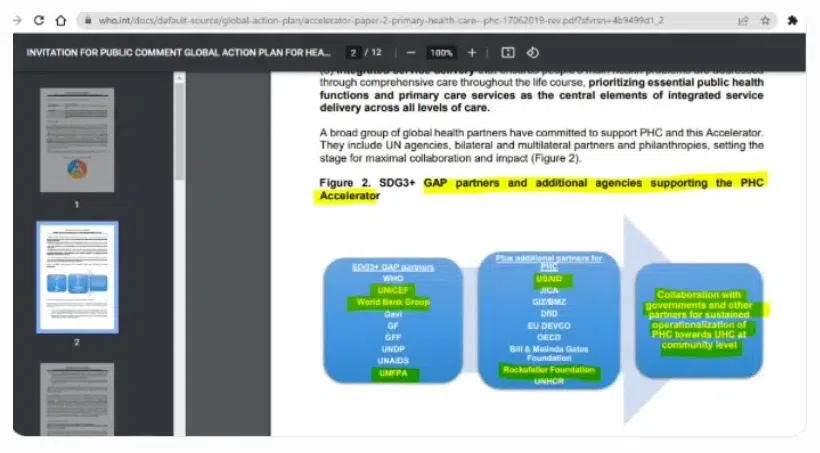Go to the browser home page icon
Viewport: 820px width, 453px height.
point(61,20)
